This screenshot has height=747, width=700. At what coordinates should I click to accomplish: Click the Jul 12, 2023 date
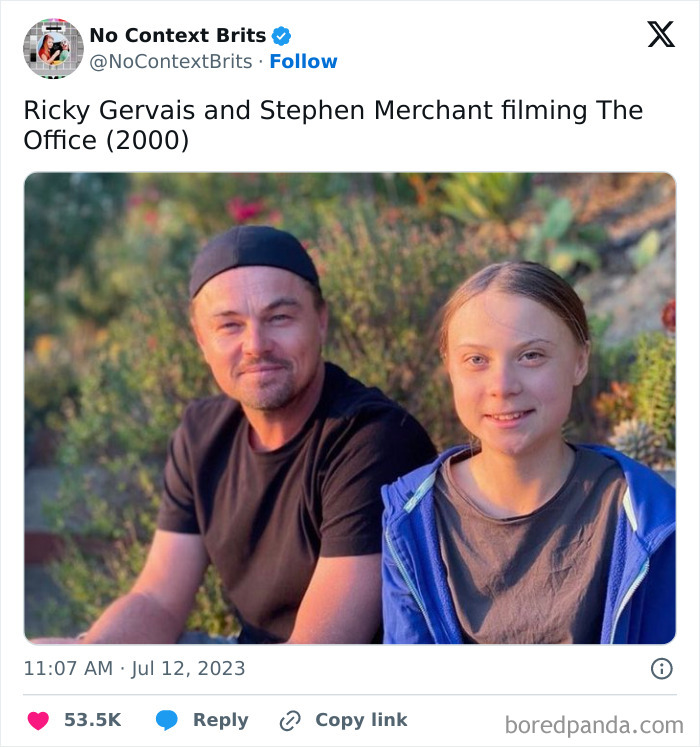(x=188, y=668)
